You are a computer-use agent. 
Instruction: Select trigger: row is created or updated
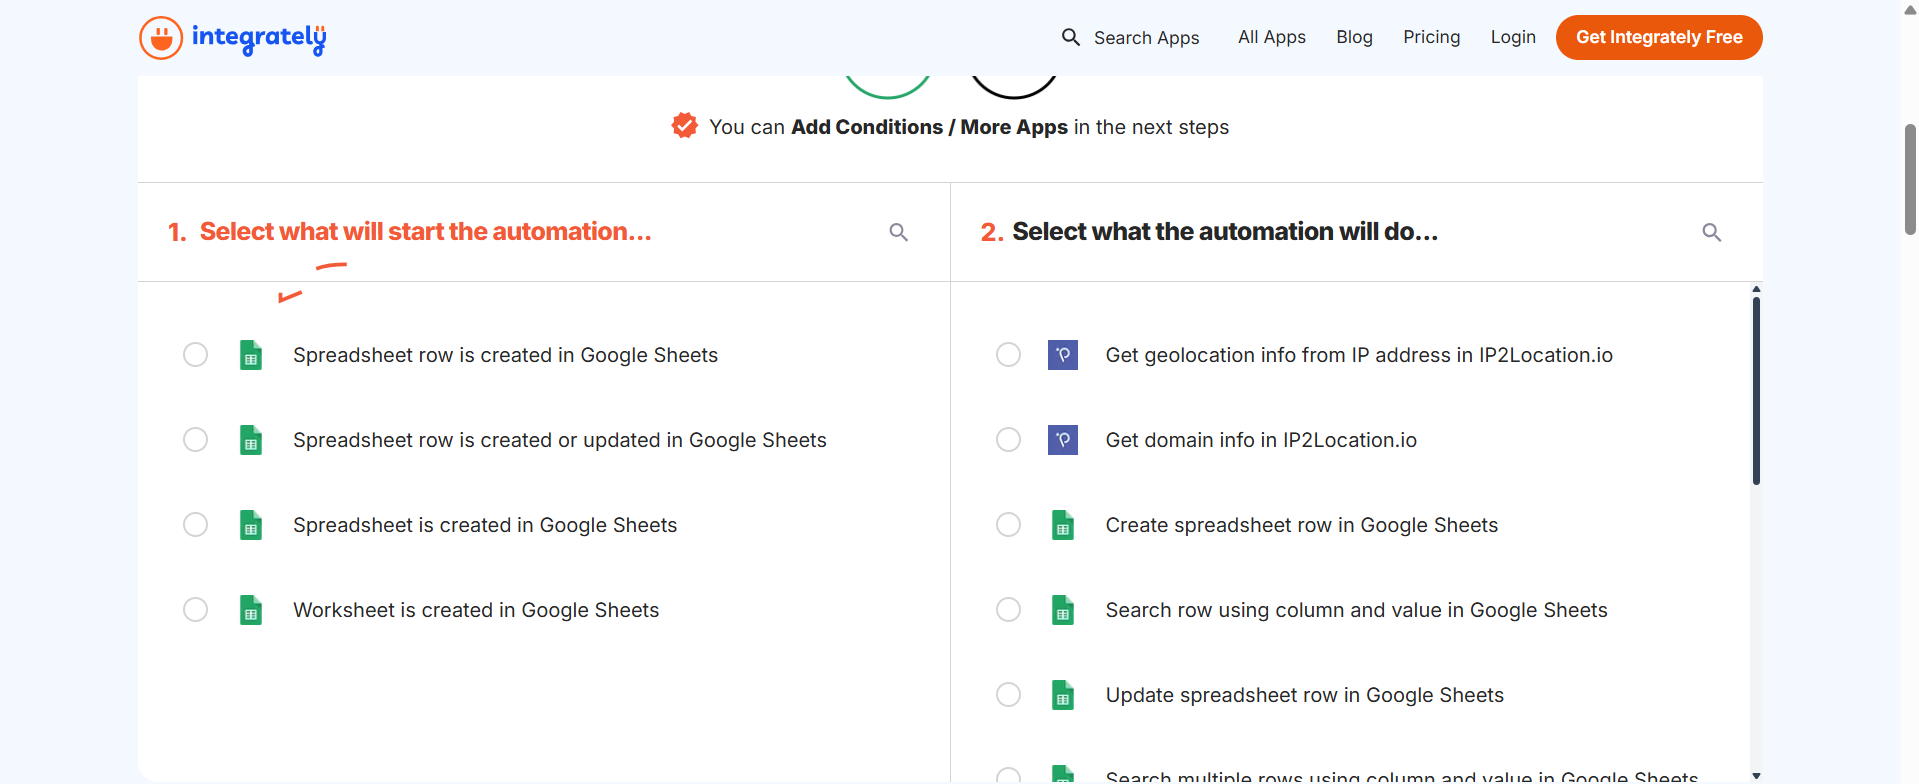(x=196, y=440)
